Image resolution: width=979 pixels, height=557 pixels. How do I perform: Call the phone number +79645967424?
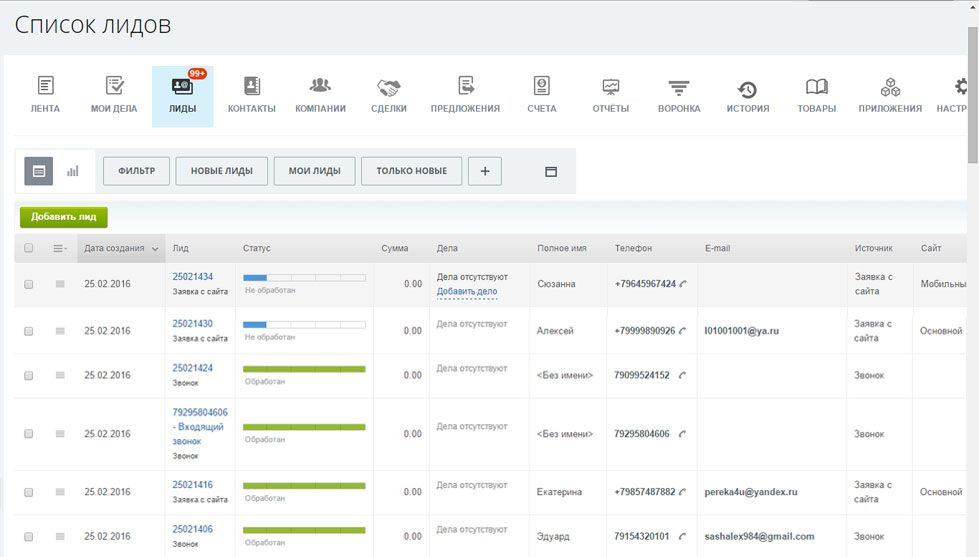[x=683, y=284]
